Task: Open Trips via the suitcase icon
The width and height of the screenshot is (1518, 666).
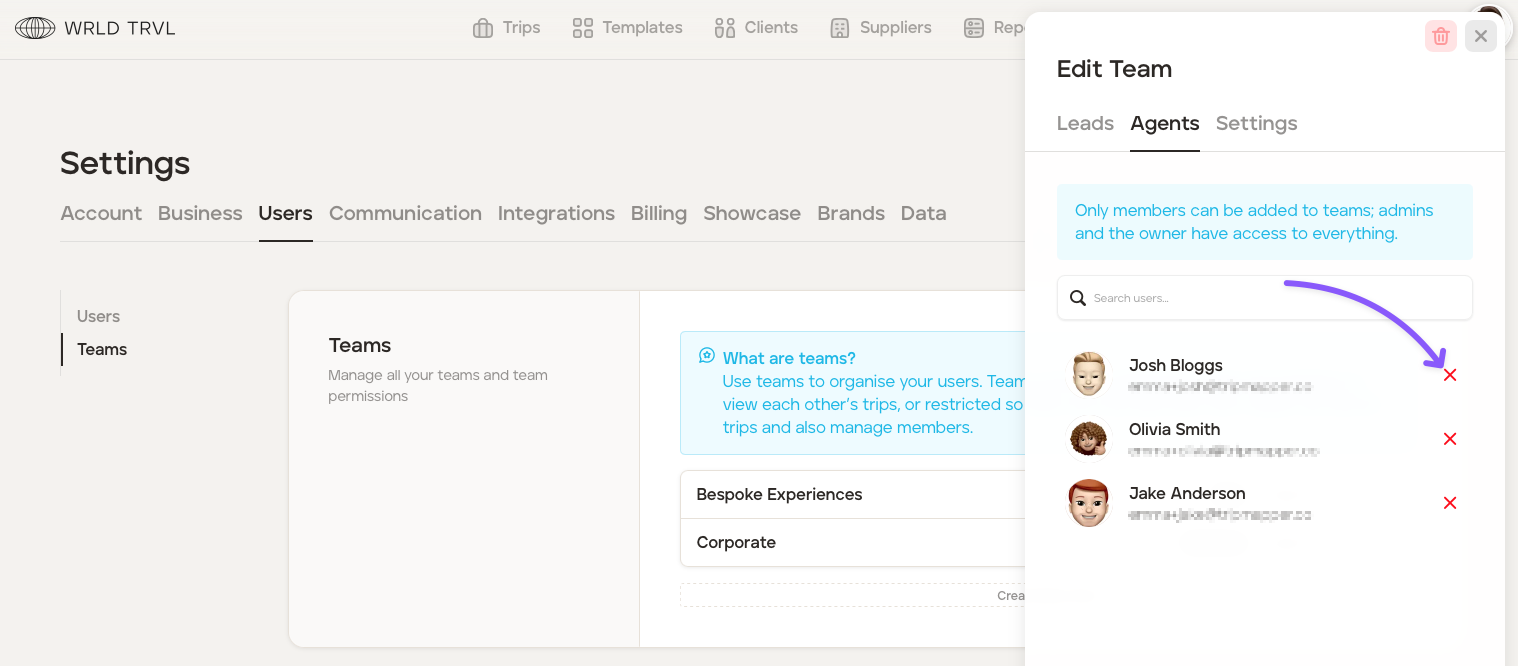Action: [483, 28]
